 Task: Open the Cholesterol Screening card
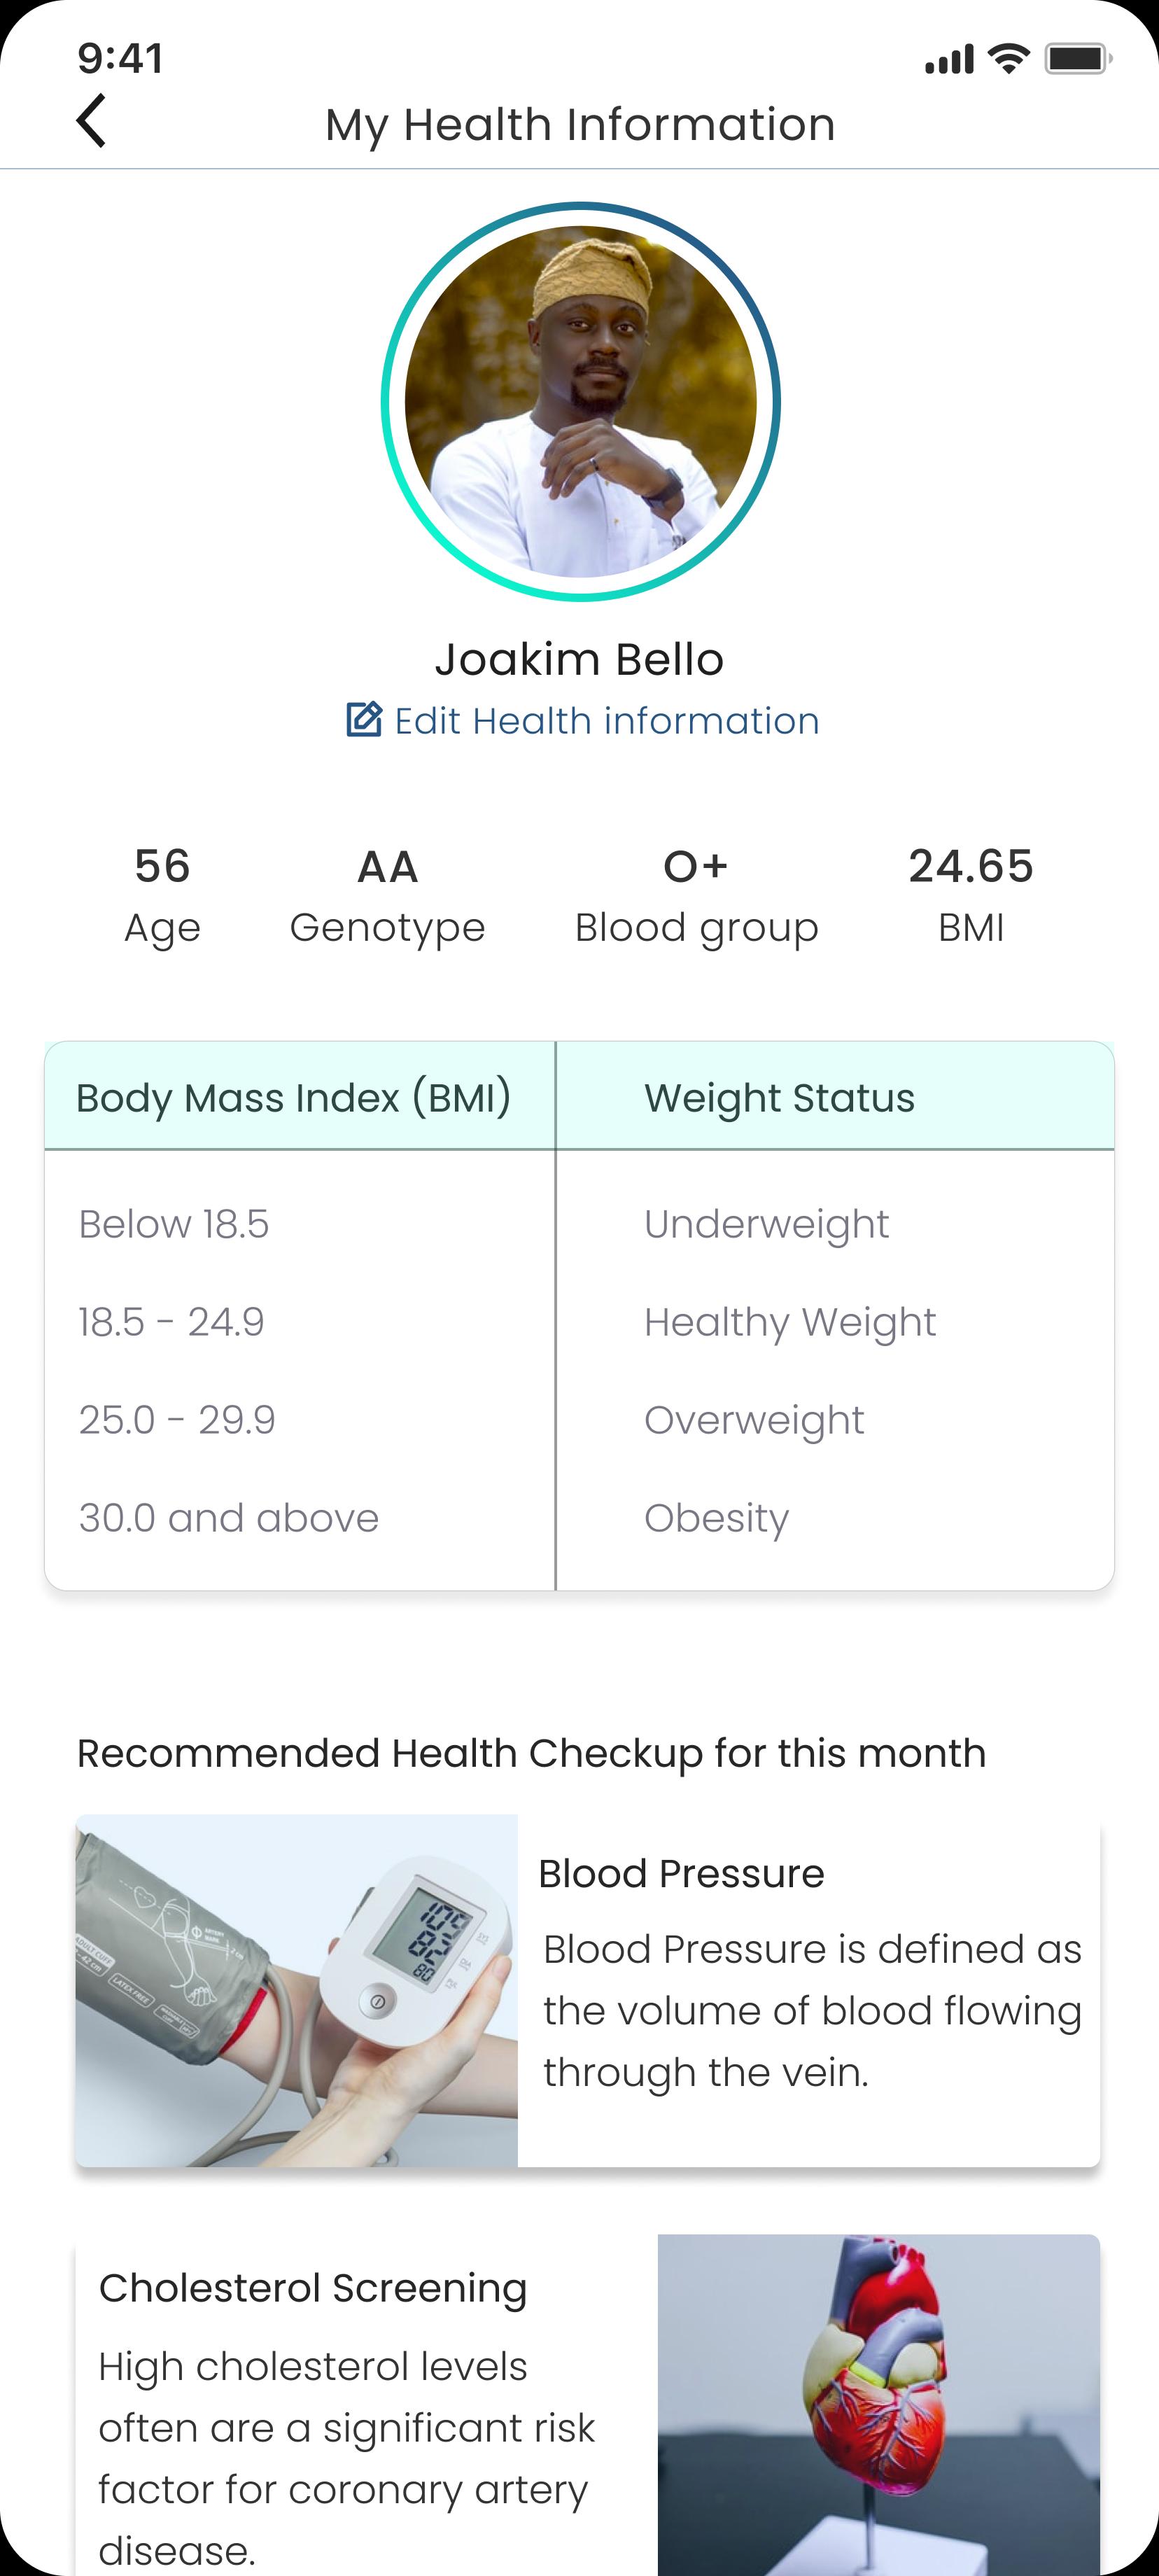click(588, 2405)
